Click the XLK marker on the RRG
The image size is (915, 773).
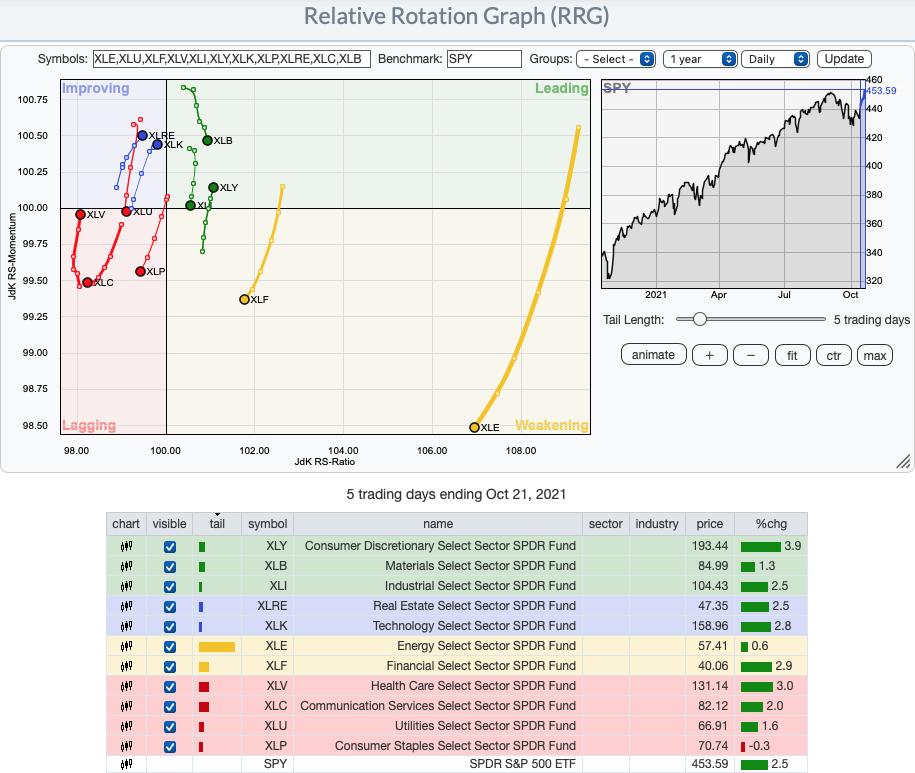tap(157, 144)
